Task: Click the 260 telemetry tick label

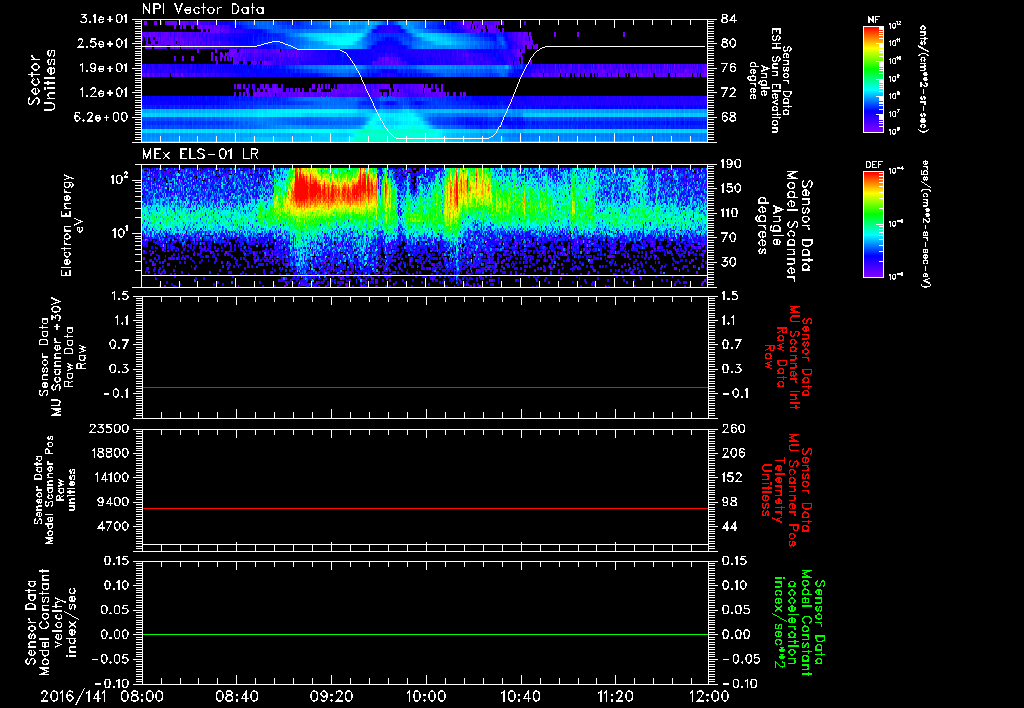Action: (x=731, y=428)
